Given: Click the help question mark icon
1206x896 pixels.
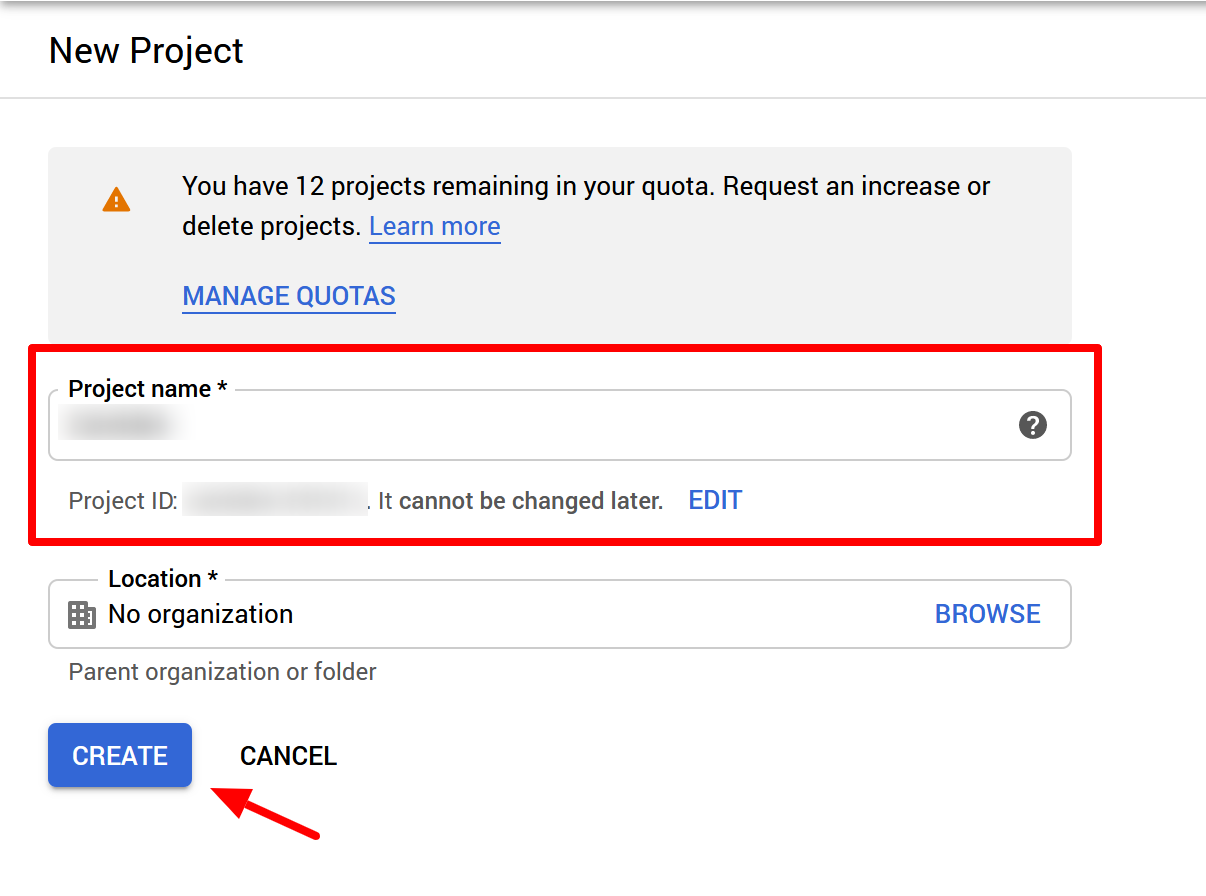Looking at the screenshot, I should pos(1032,425).
